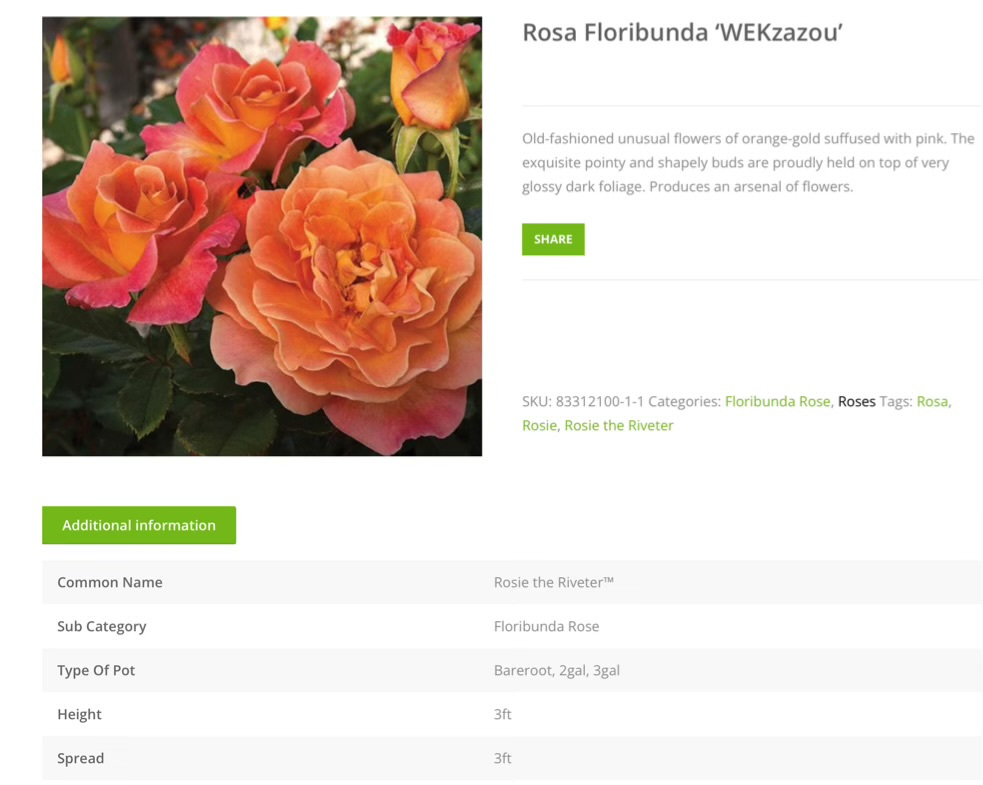The image size is (983, 785).
Task: Click the Common Name row label
Action: click(110, 582)
